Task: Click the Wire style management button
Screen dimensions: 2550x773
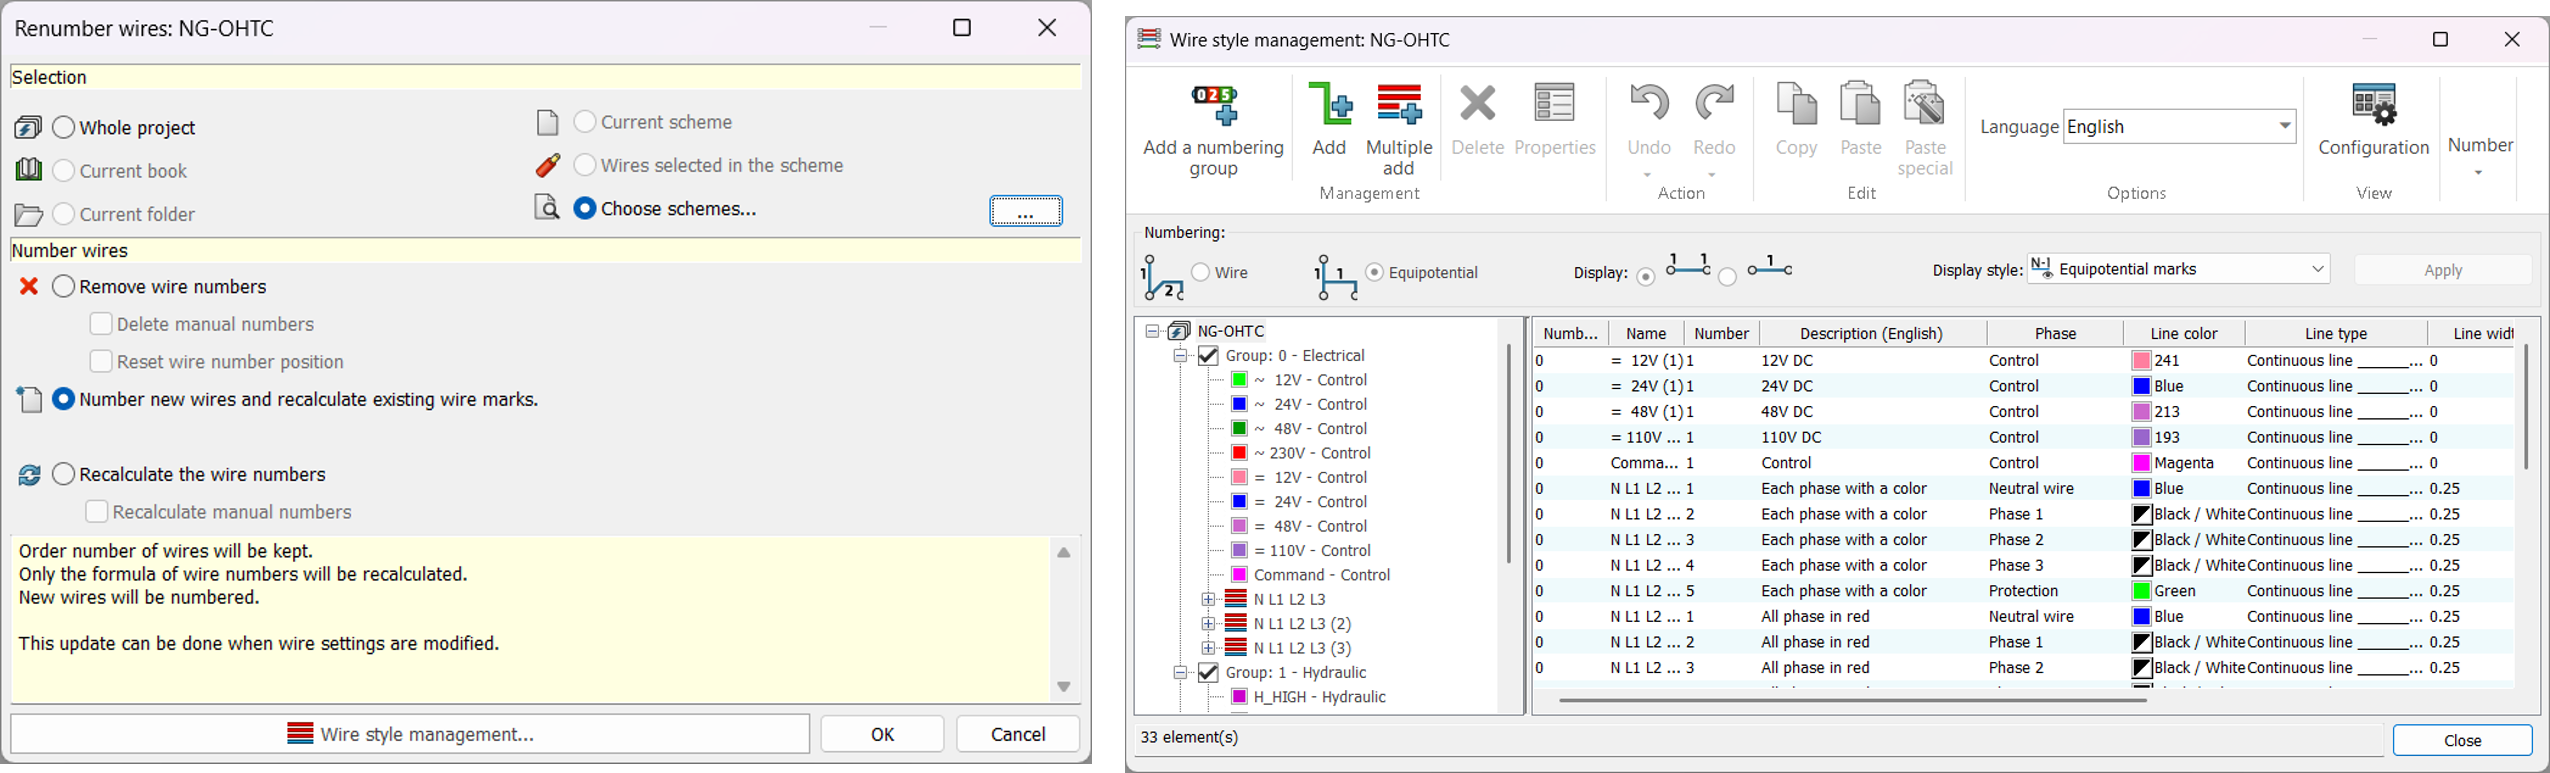Action: (x=410, y=734)
